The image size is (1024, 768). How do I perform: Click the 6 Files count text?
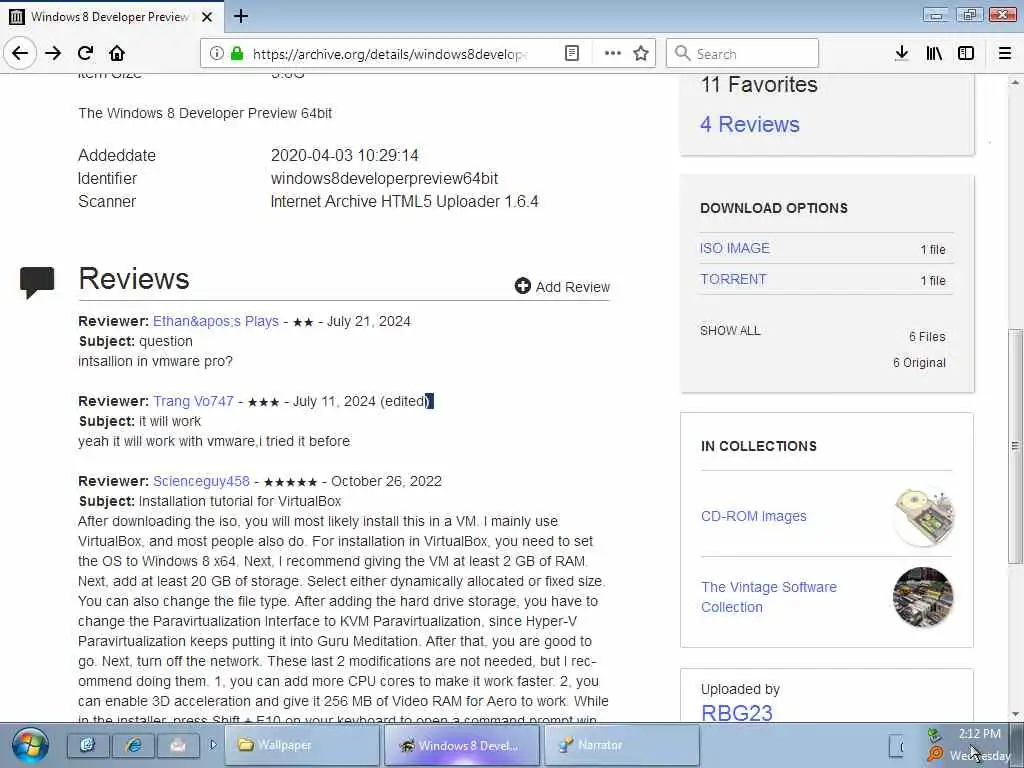(x=927, y=336)
